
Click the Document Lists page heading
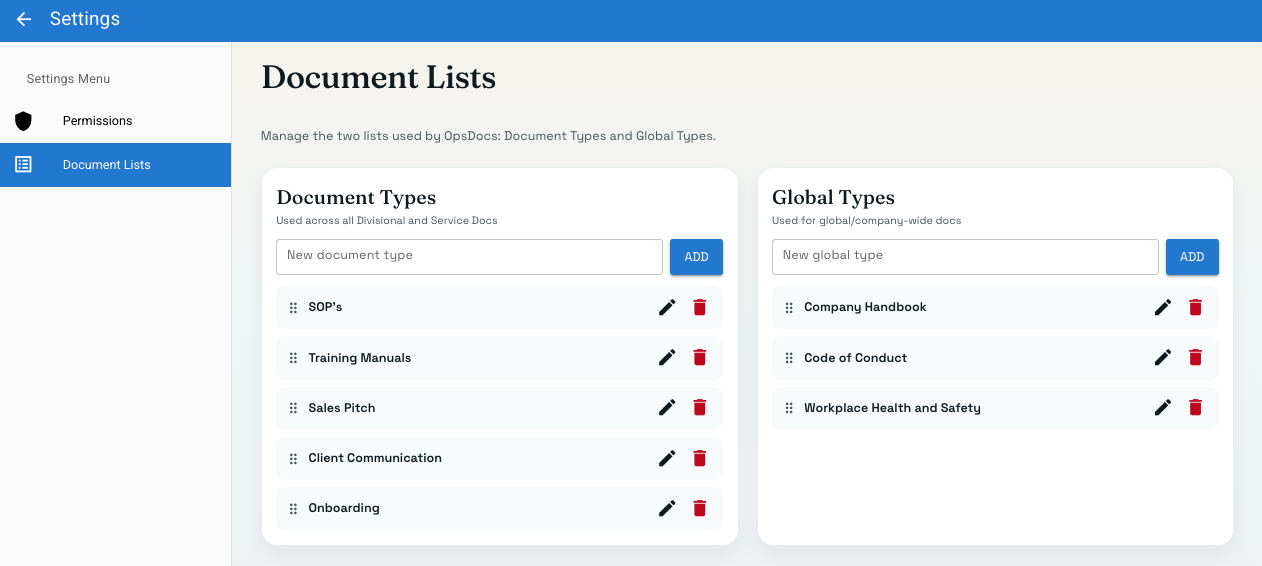(378, 78)
